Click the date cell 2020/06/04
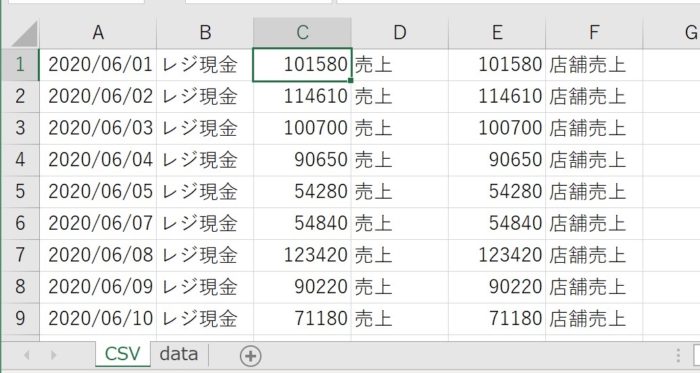Viewport: 700px width, 373px height. coord(98,160)
